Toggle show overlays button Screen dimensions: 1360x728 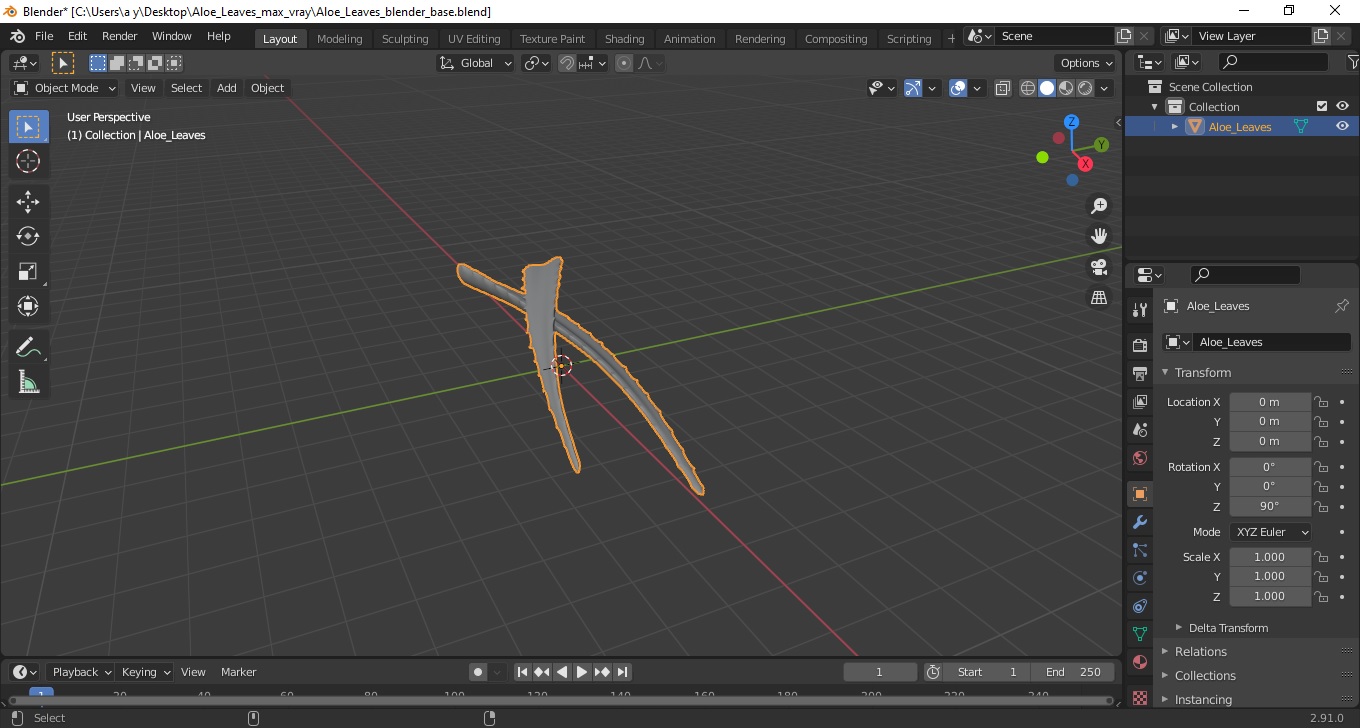958,88
